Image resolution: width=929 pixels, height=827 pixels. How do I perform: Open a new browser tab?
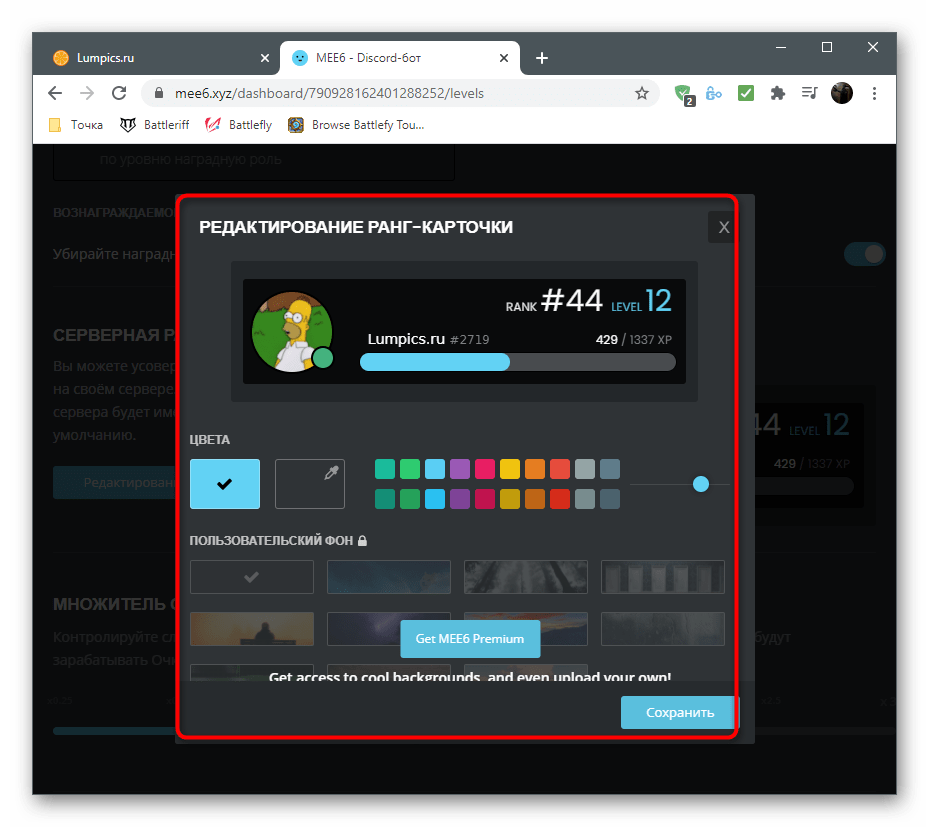[x=542, y=58]
